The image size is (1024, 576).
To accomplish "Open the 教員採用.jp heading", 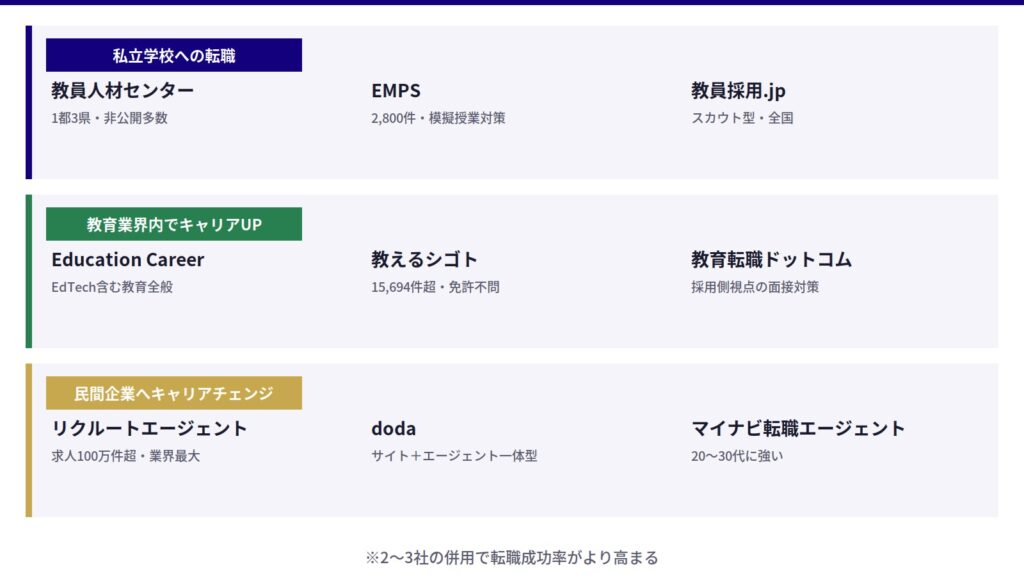I will (738, 91).
